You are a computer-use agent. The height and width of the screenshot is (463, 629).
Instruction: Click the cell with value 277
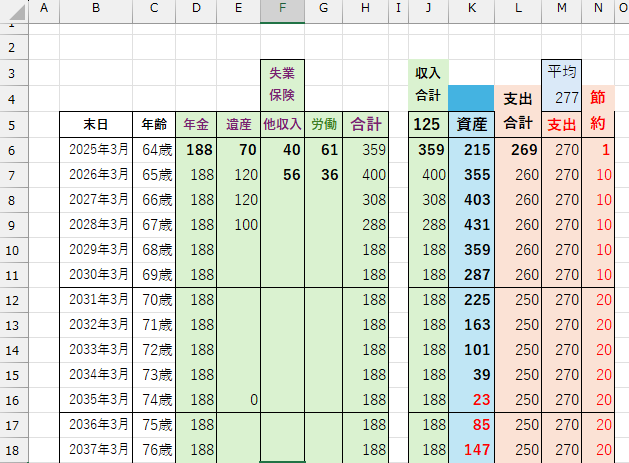[562, 98]
